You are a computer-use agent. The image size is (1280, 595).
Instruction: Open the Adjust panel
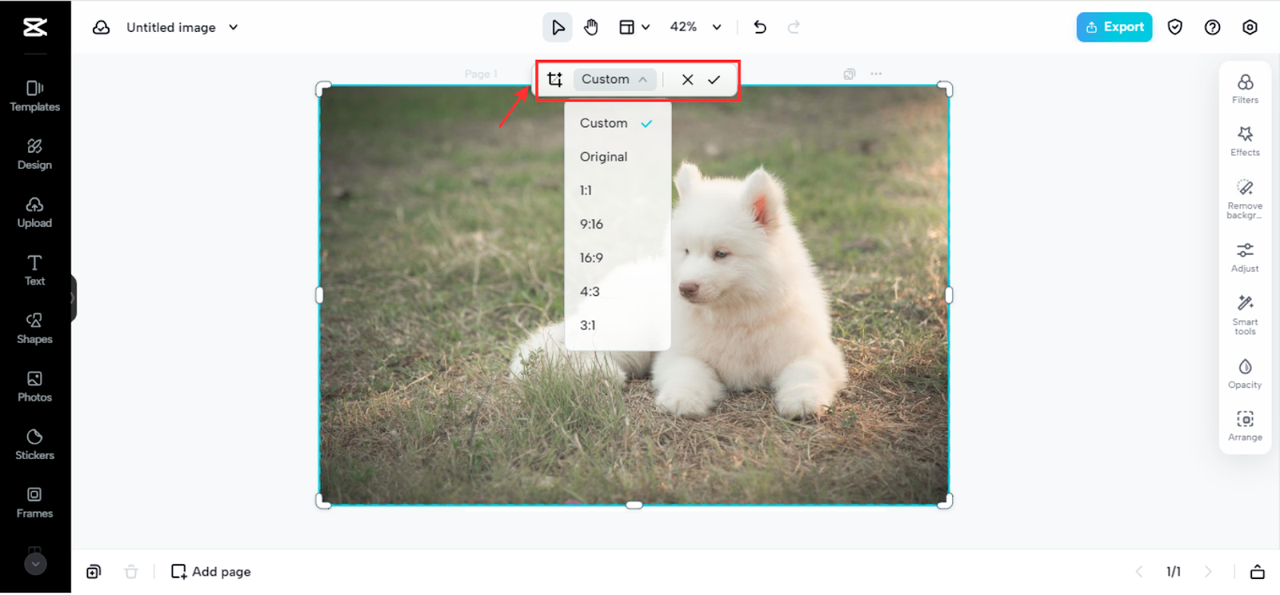tap(1245, 257)
